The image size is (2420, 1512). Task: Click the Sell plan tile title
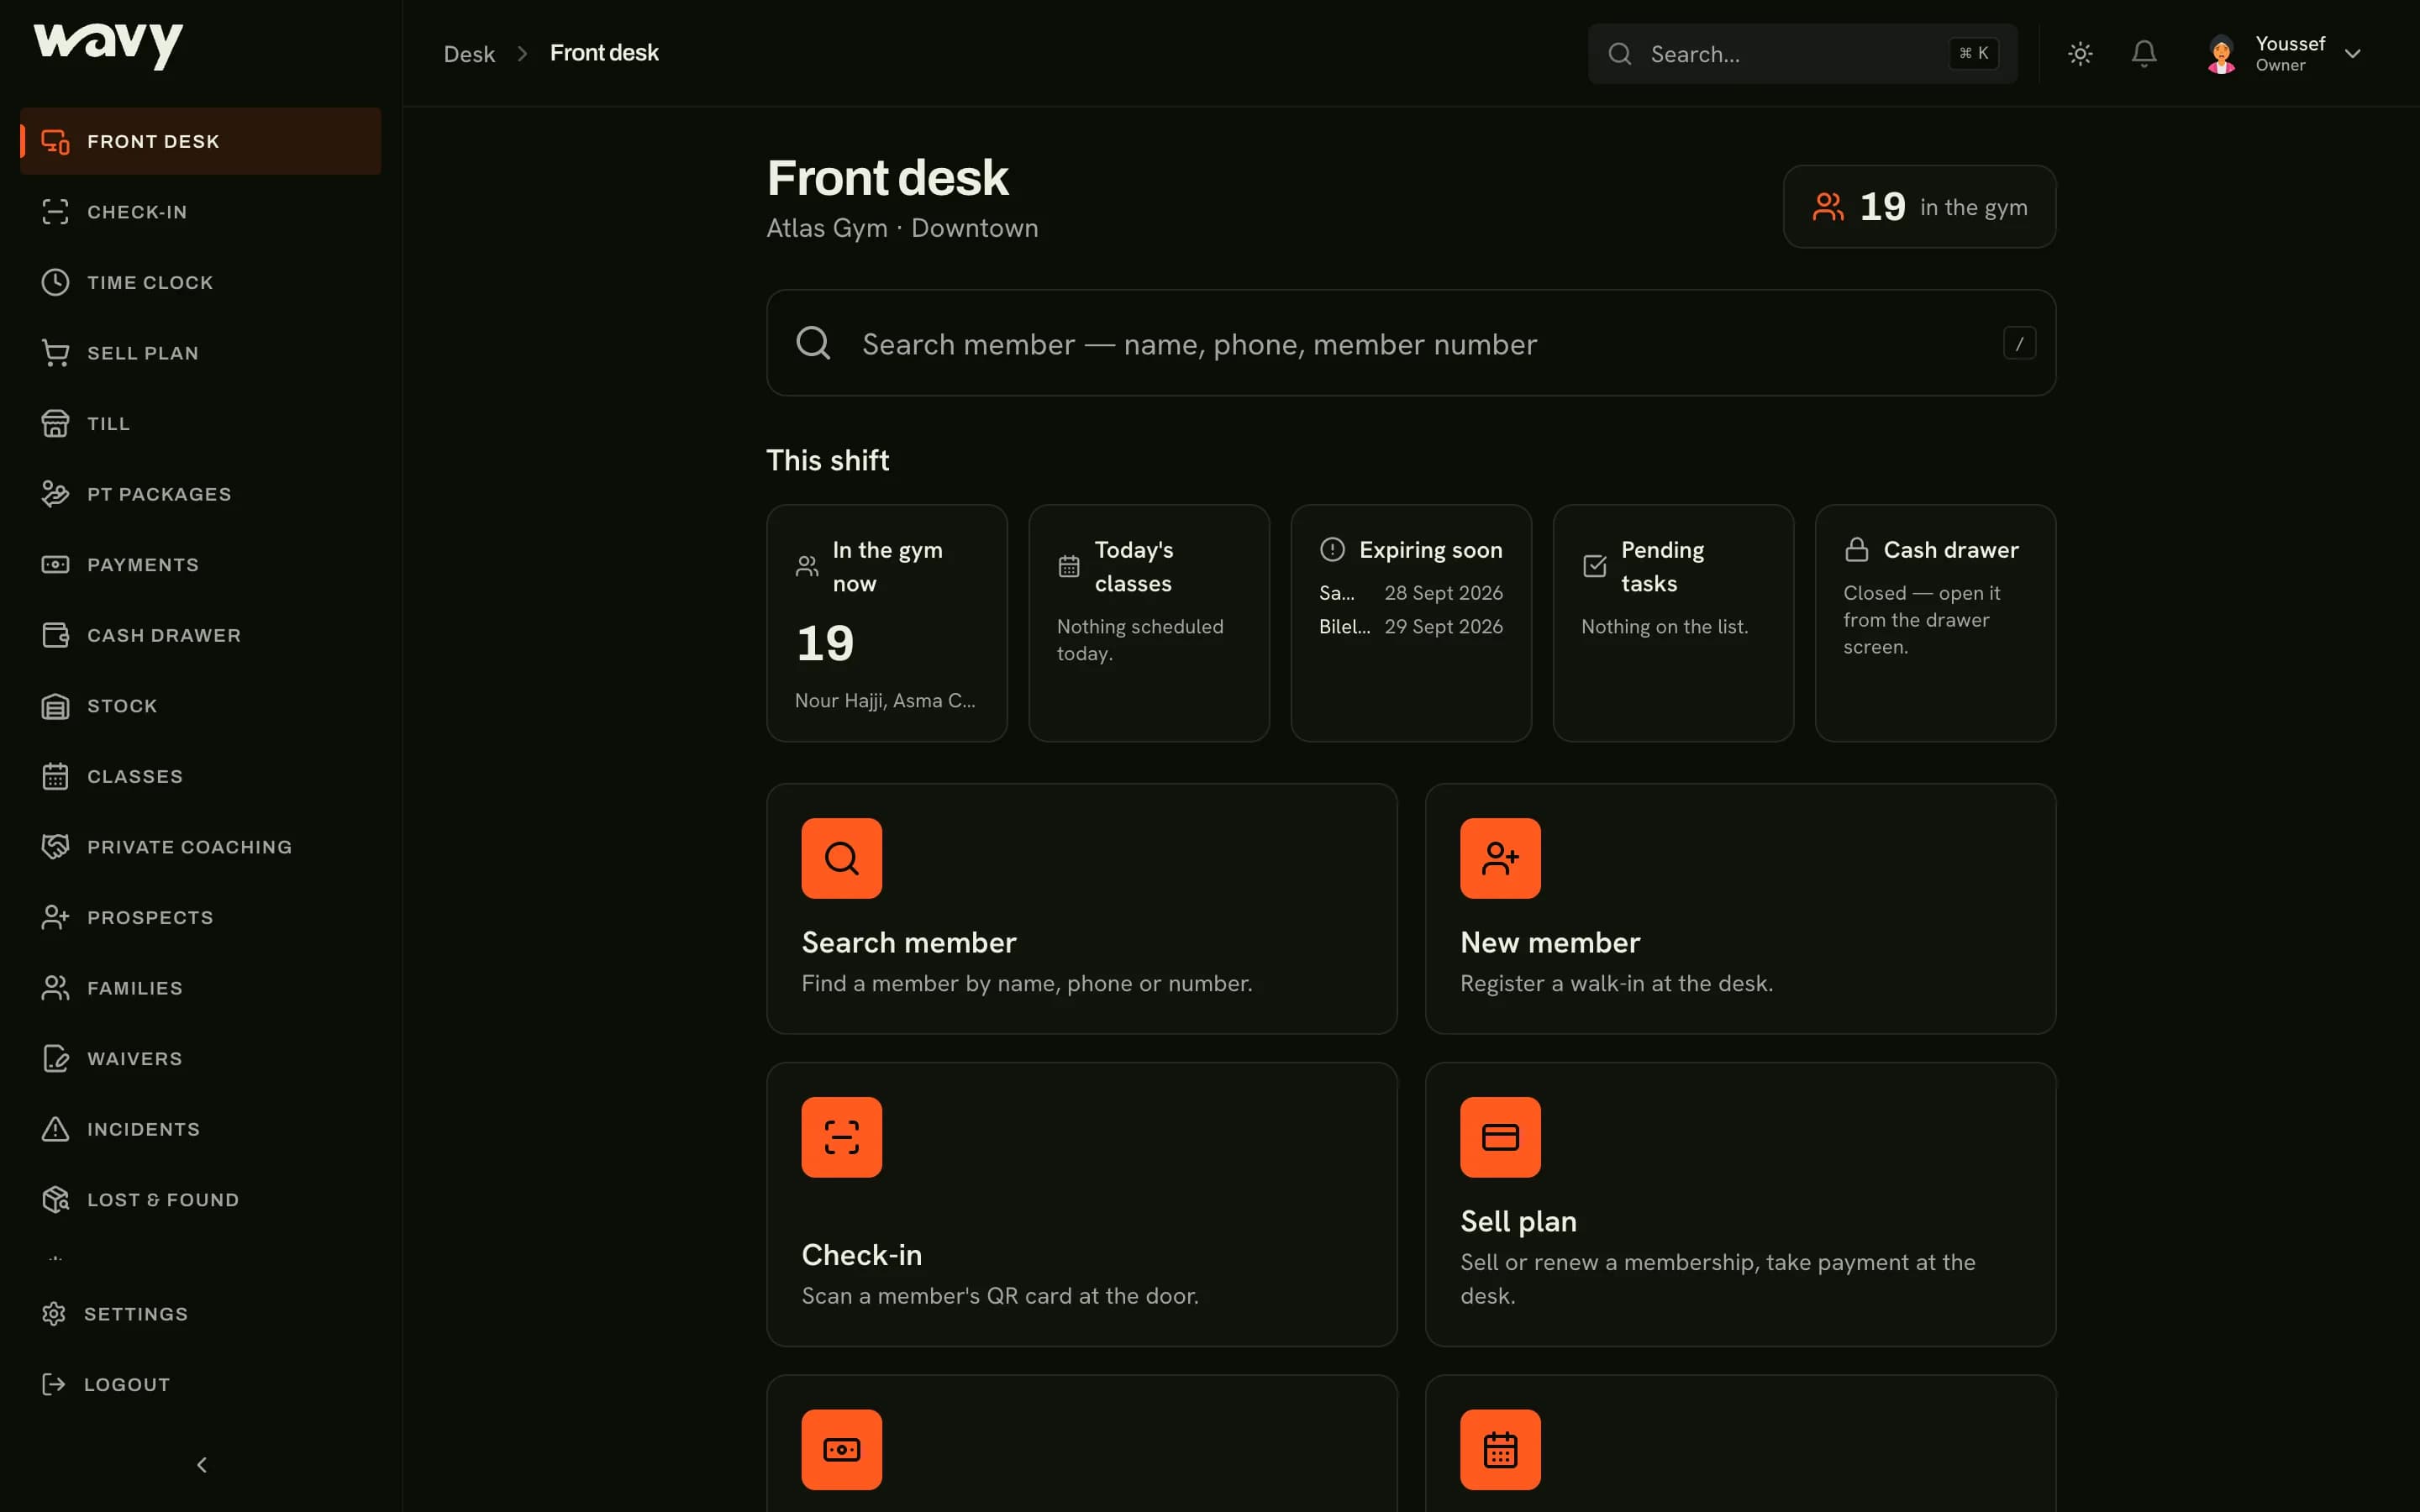coord(1518,1221)
